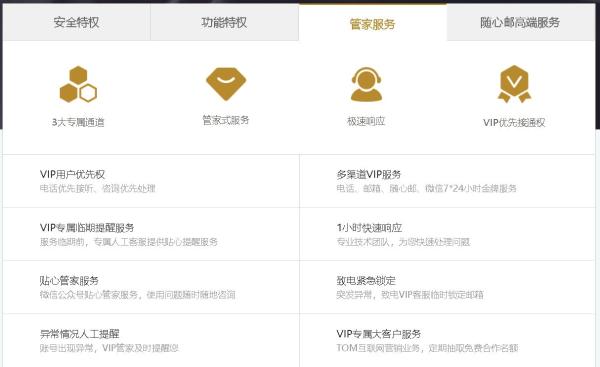
Task: Go to the 随心邮高端服务 tab
Action: [x=520, y=22]
